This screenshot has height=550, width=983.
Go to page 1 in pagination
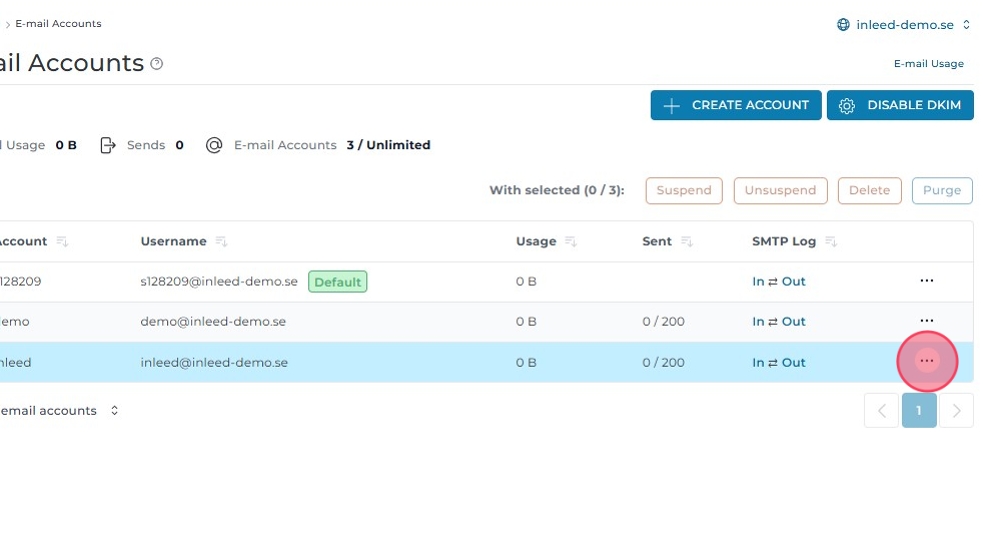[919, 410]
